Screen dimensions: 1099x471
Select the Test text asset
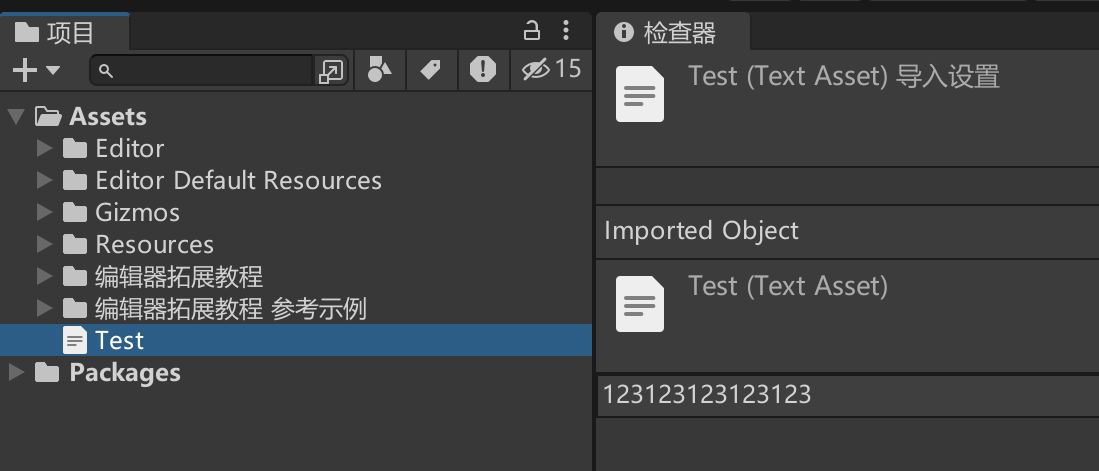119,341
